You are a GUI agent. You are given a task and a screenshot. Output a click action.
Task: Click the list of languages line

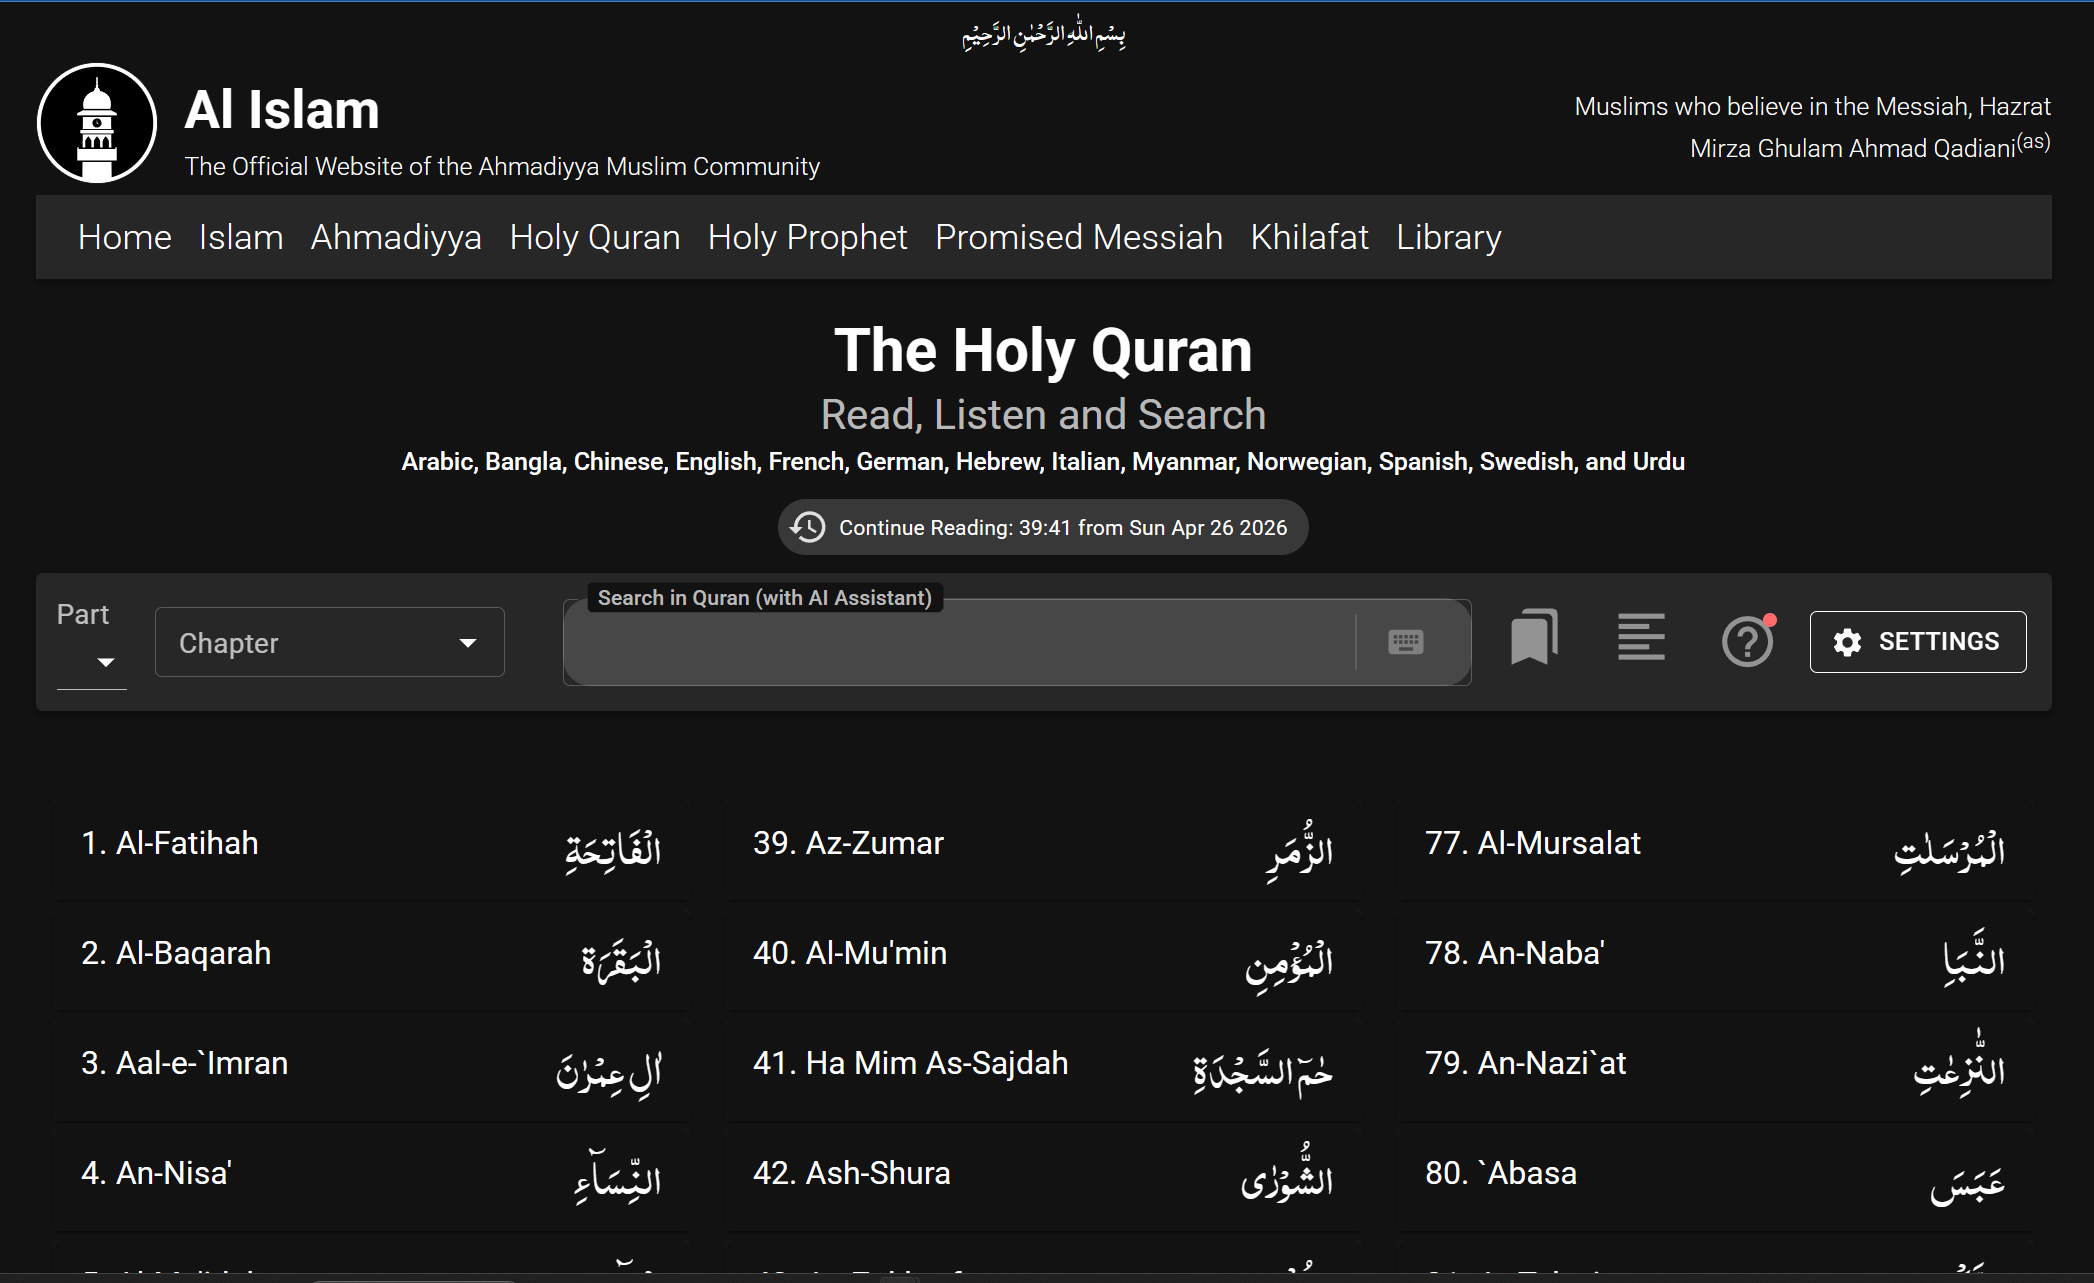1043,461
